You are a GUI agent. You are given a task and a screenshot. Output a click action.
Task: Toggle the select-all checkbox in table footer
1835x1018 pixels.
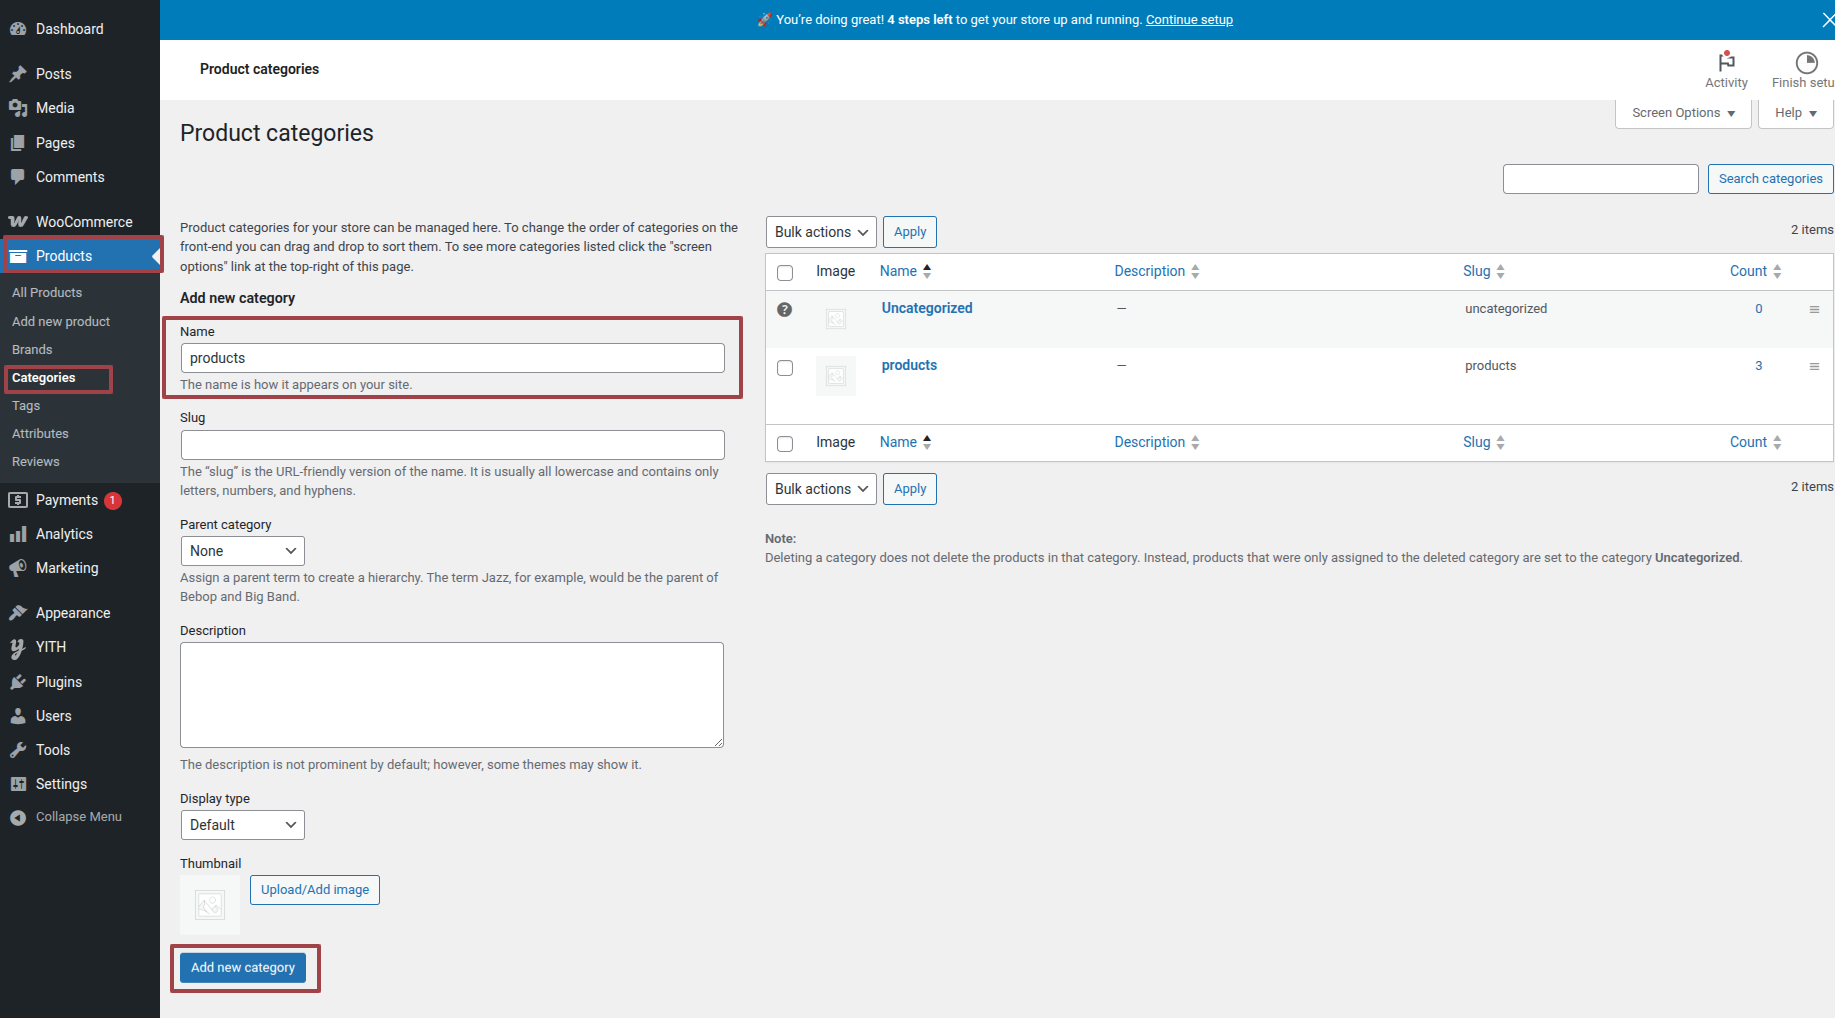coord(785,444)
